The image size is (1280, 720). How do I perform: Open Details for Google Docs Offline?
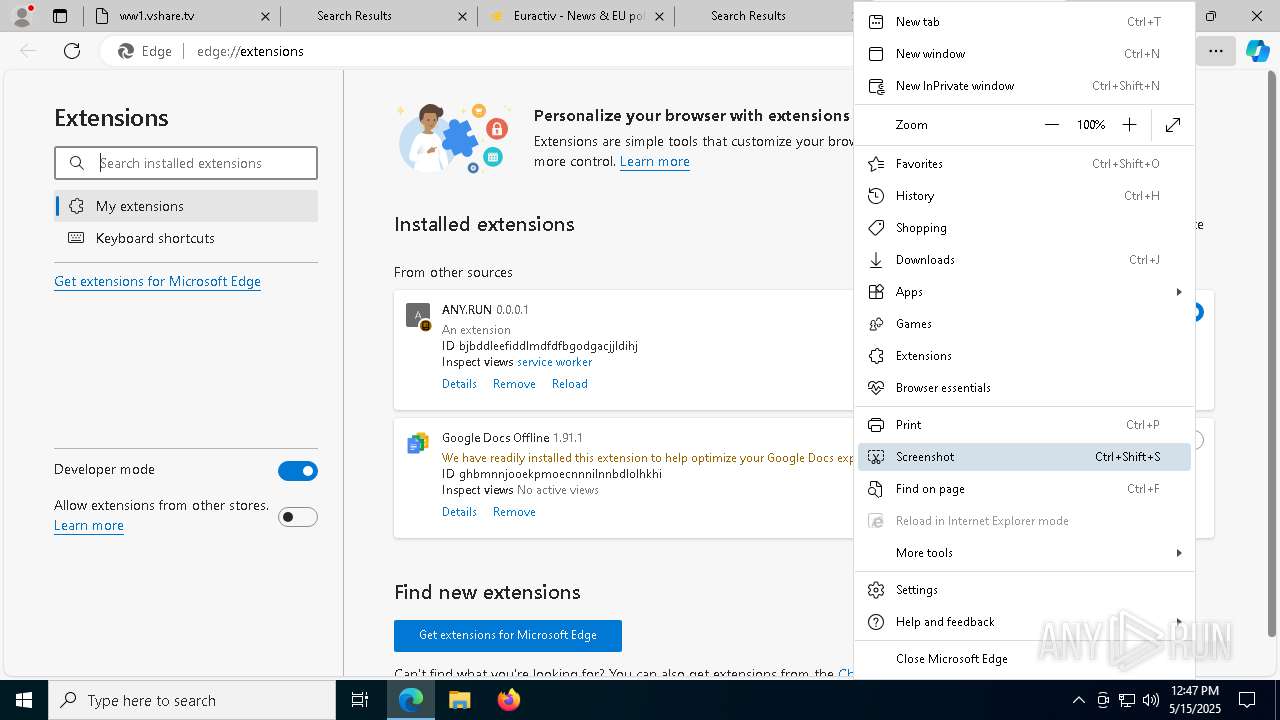[459, 512]
